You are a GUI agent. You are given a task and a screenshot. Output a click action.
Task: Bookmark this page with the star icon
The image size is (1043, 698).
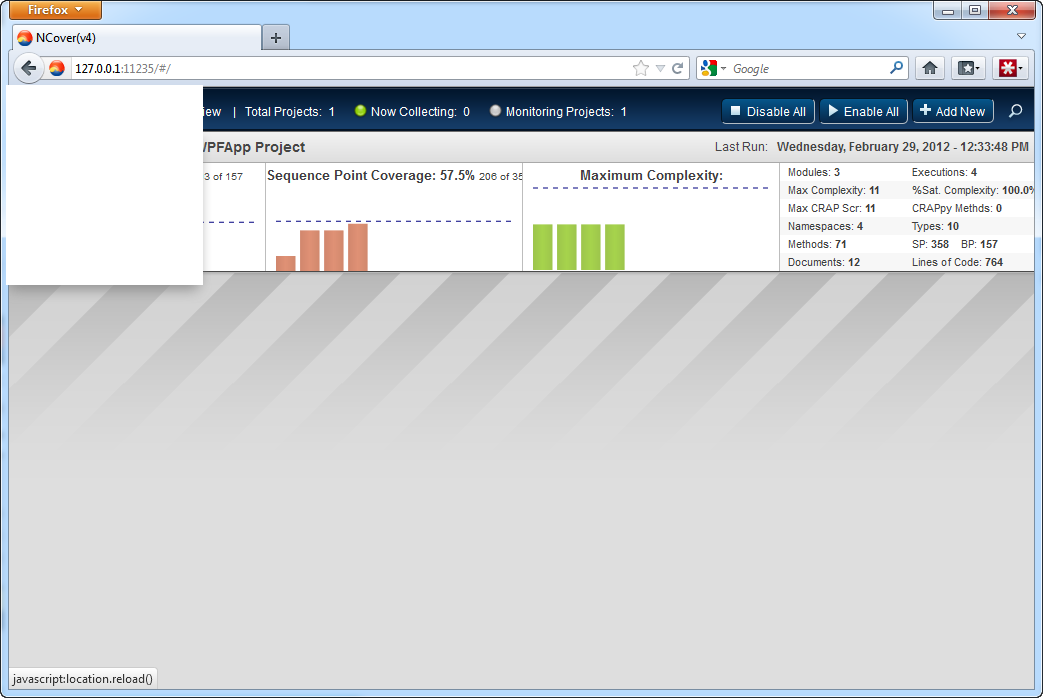[x=641, y=68]
